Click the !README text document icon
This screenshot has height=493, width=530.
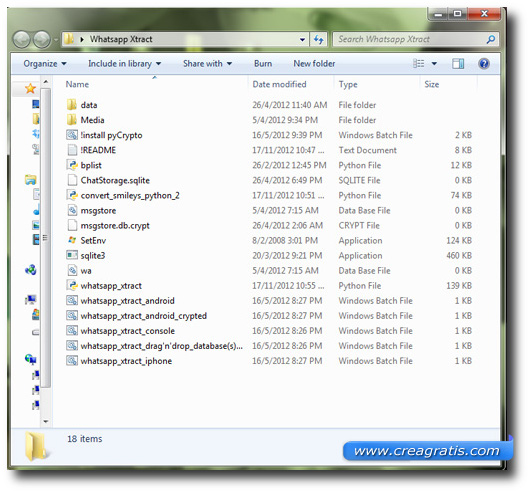point(72,150)
